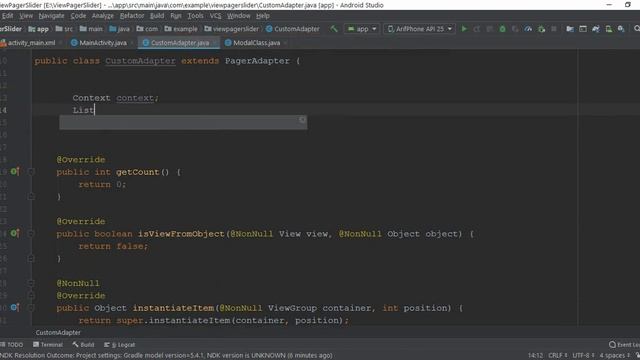Open the TODO tool window
This screenshot has width=640, height=360.
pyautogui.click(x=12, y=344)
